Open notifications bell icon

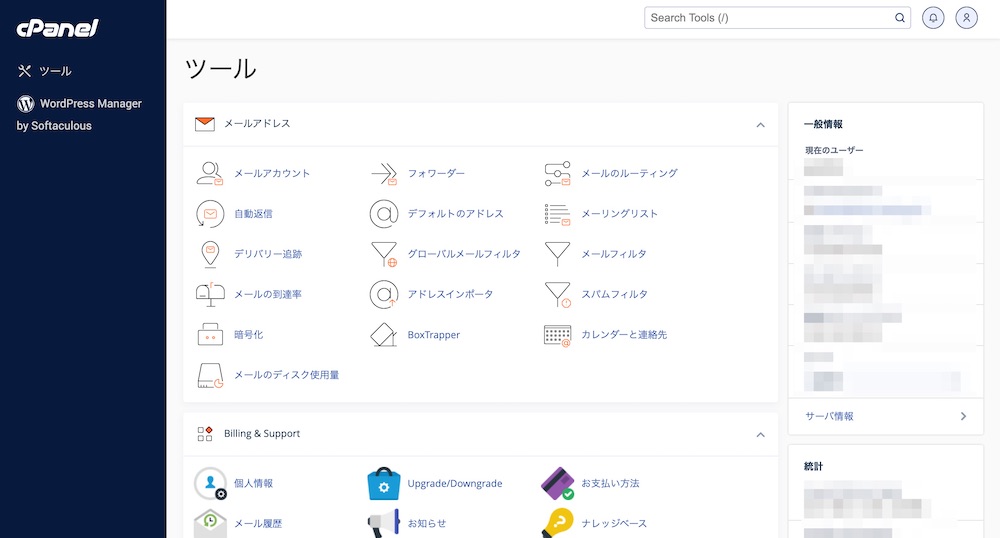[933, 18]
